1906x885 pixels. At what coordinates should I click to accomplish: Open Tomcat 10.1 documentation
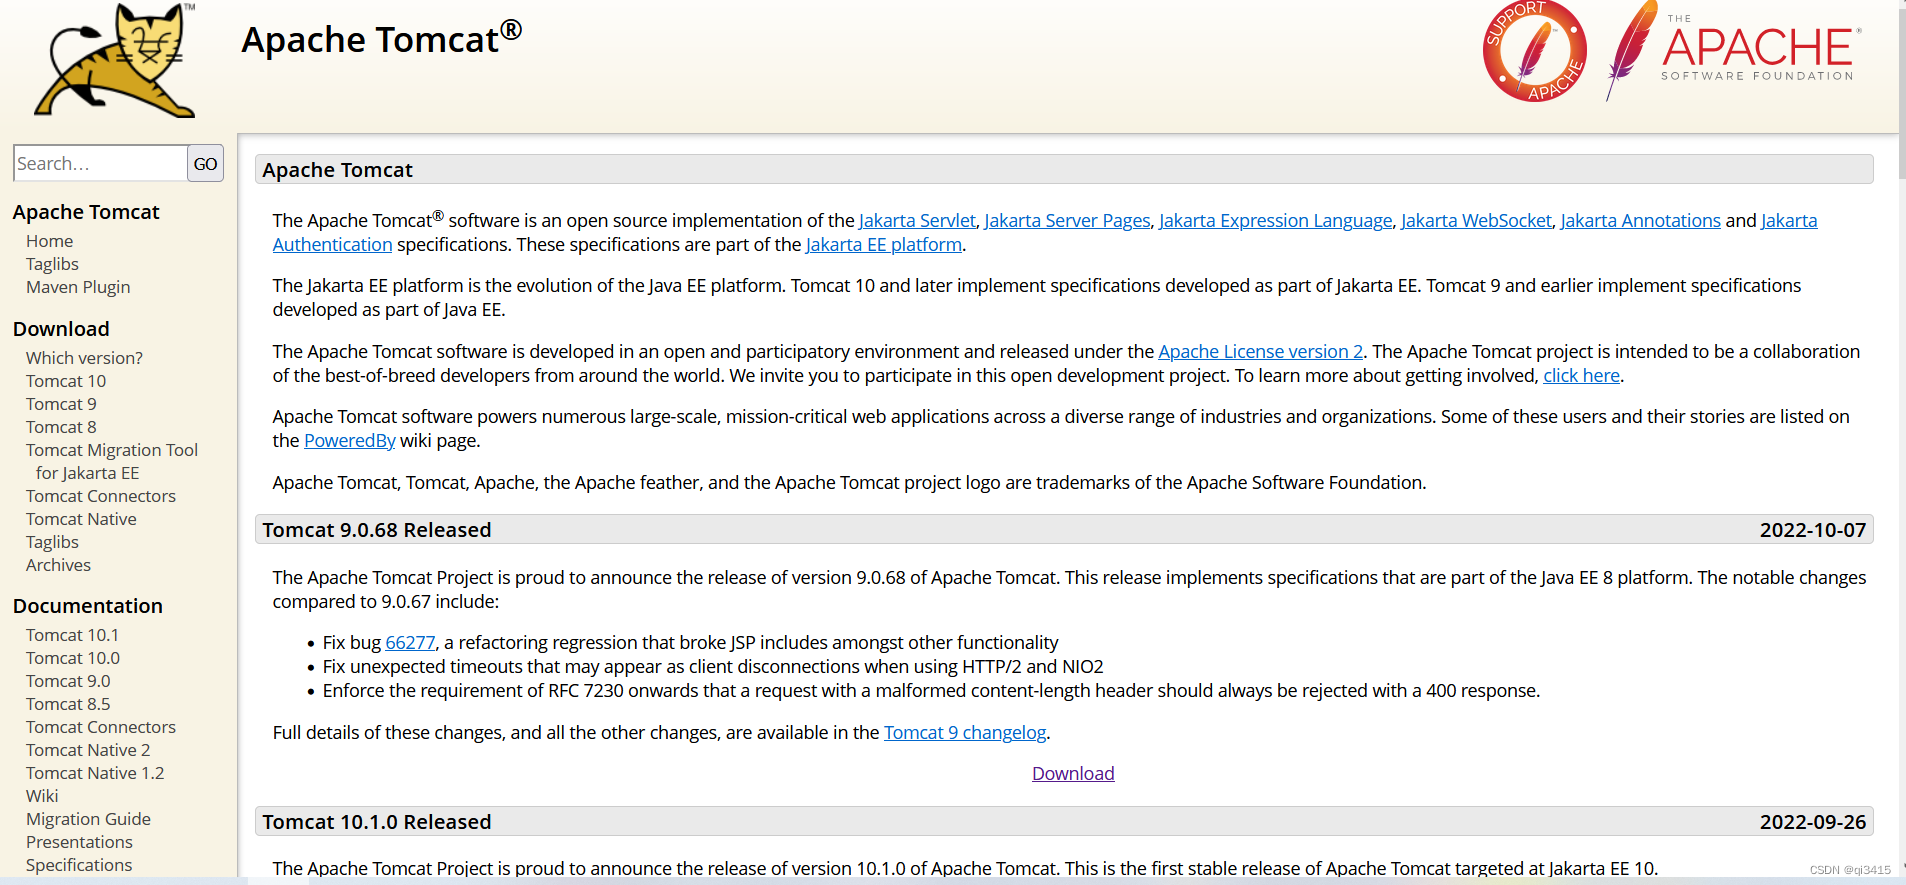pos(72,635)
